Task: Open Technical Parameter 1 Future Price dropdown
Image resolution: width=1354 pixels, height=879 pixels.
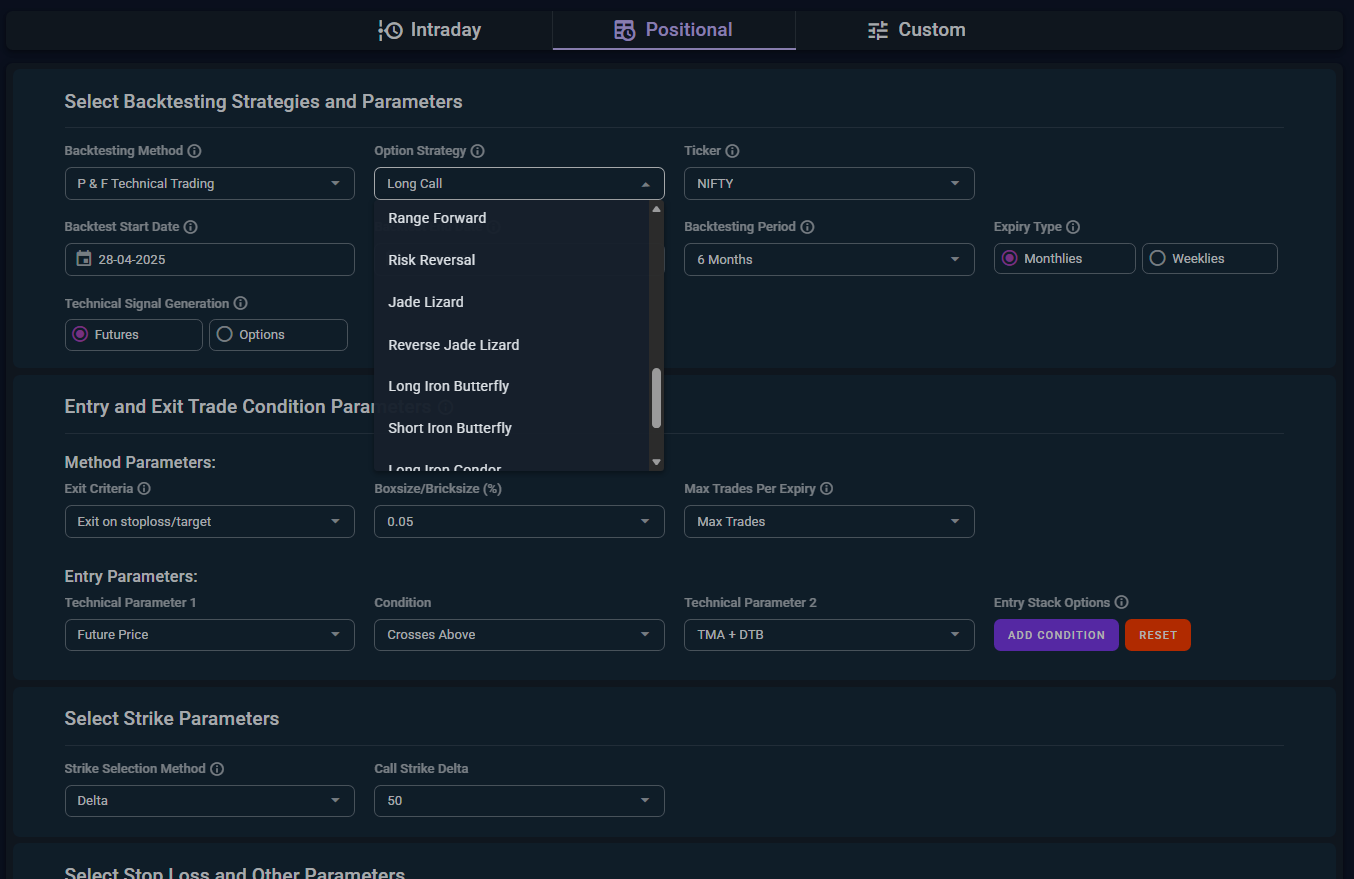Action: pyautogui.click(x=209, y=635)
